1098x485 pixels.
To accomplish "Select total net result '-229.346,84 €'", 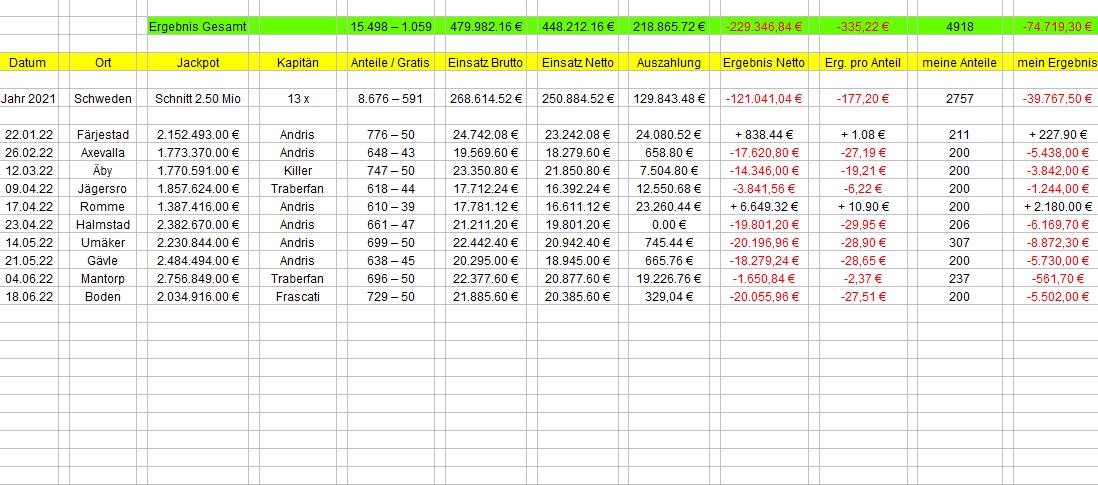I will 763,27.
